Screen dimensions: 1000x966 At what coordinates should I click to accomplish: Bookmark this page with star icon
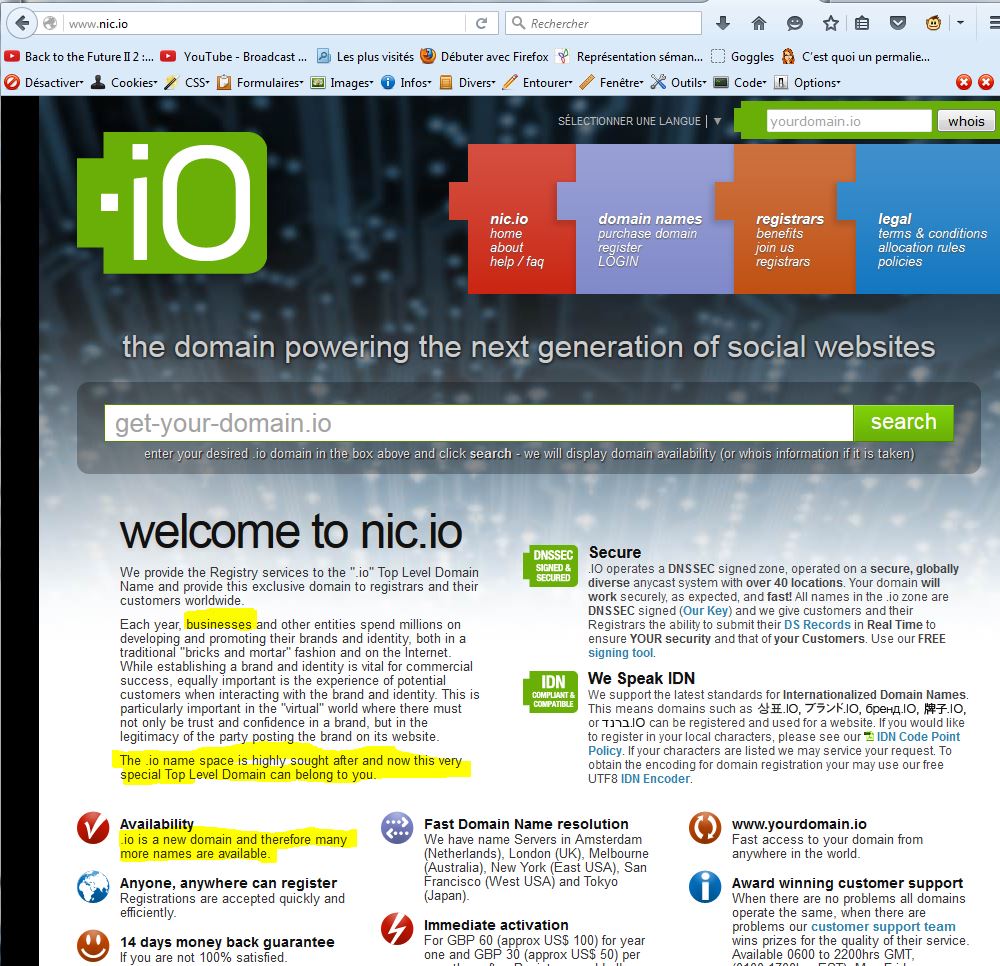pyautogui.click(x=830, y=24)
